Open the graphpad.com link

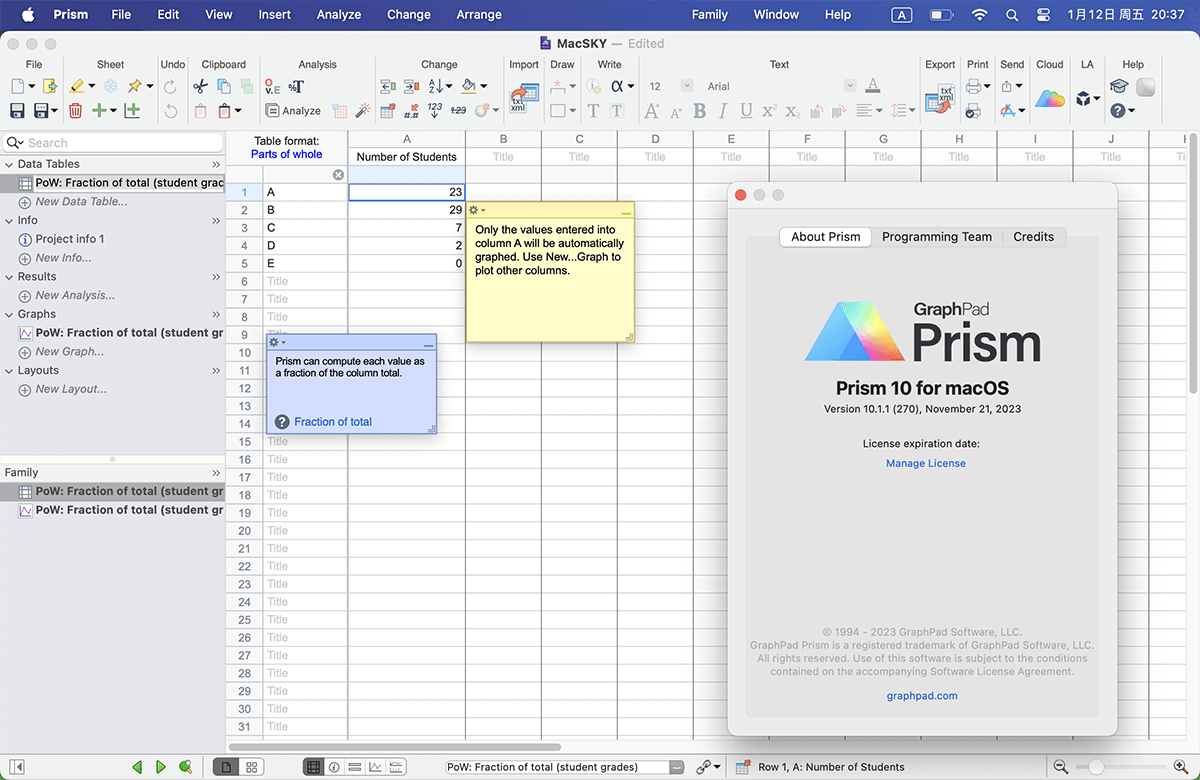click(922, 696)
